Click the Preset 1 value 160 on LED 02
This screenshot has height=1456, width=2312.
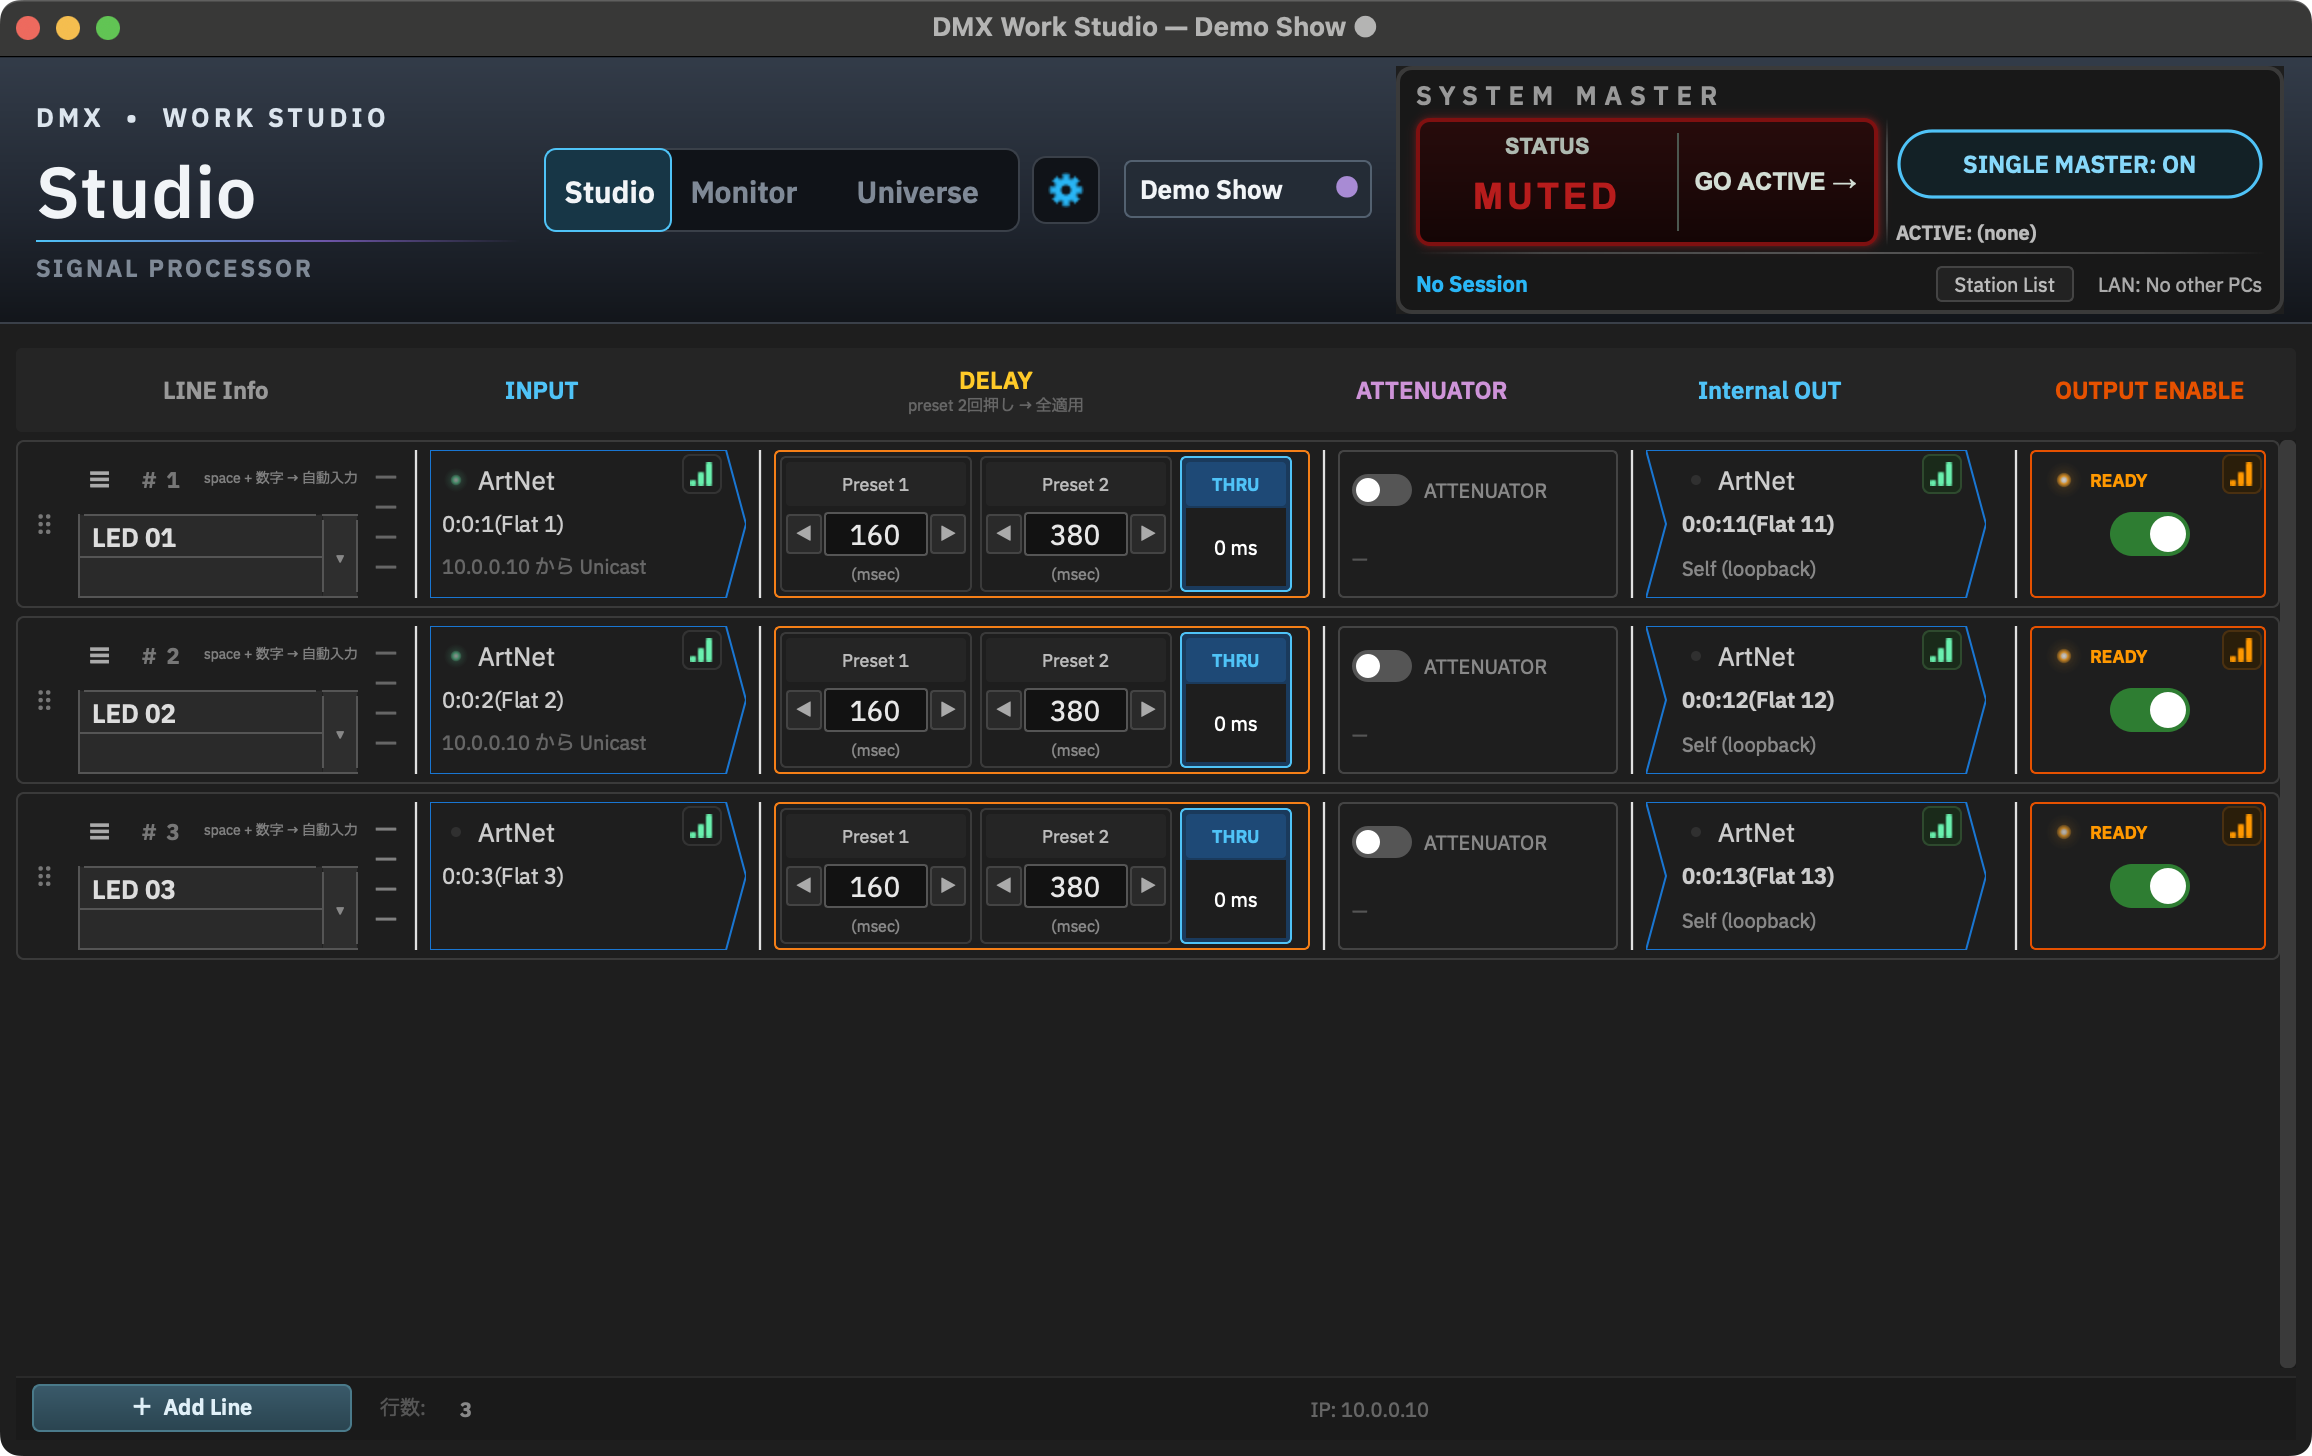coord(875,710)
